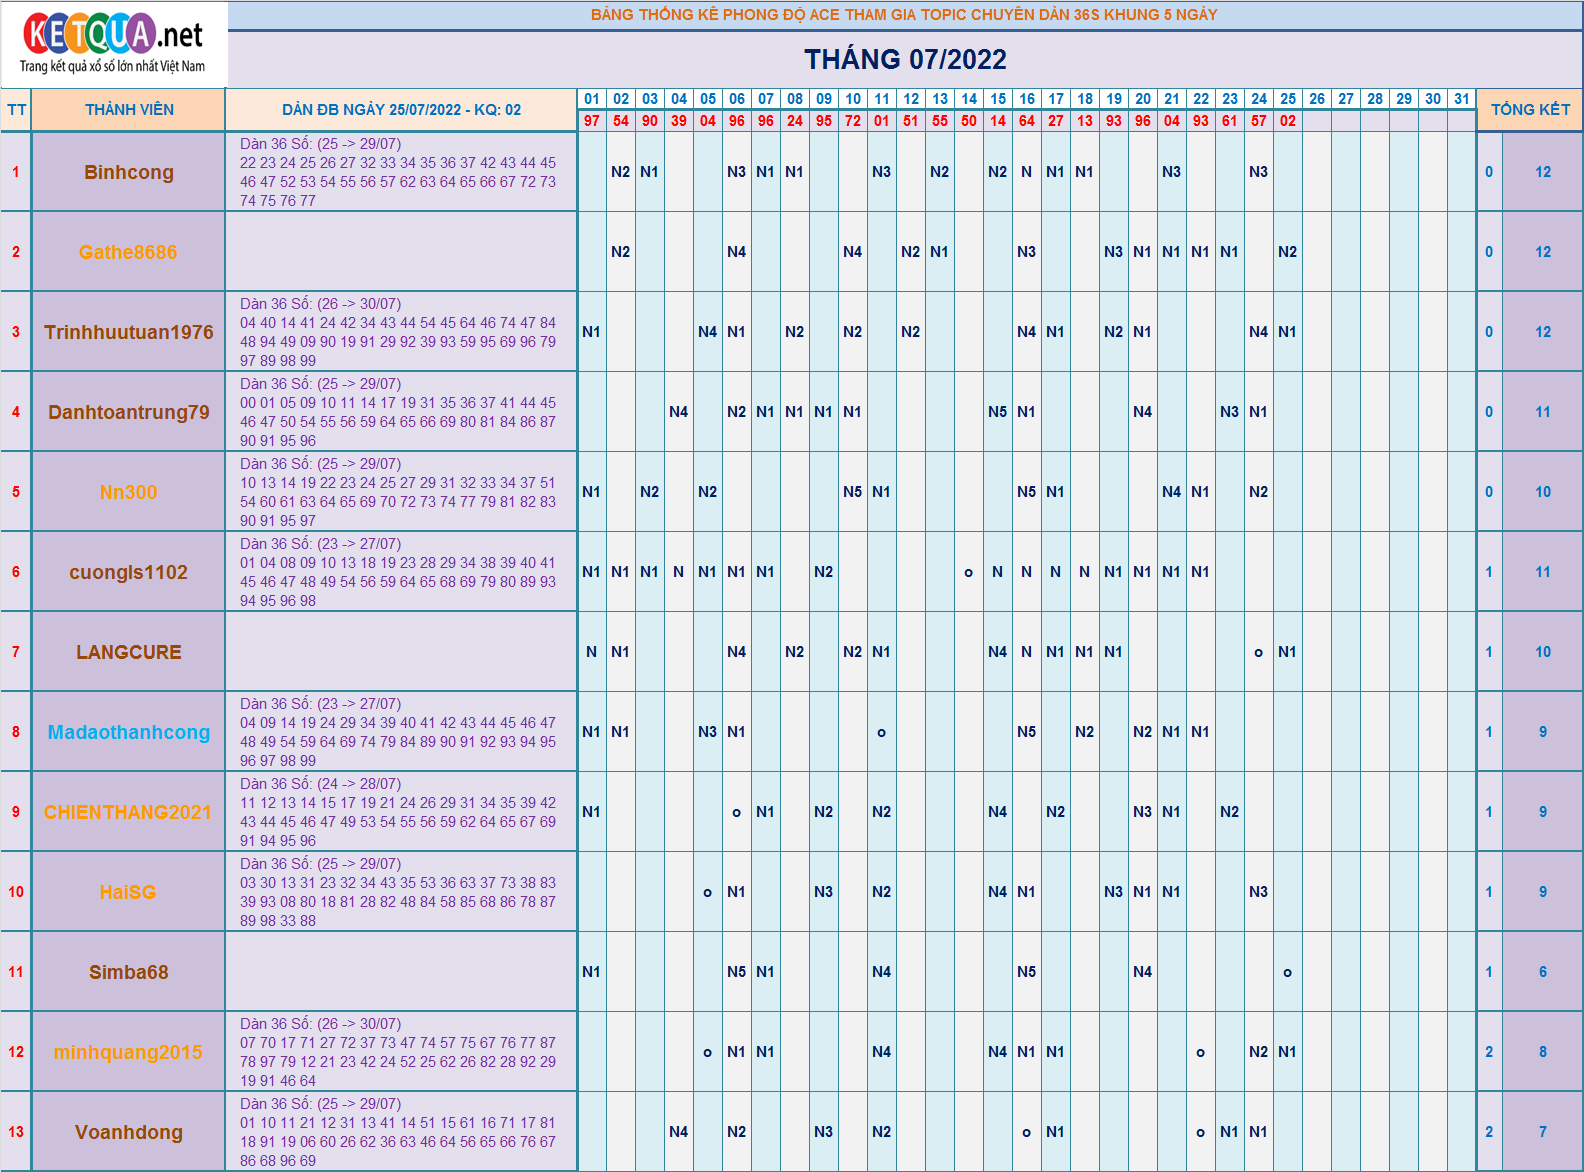Click member name Simba68
The width and height of the screenshot is (1584, 1172).
pyautogui.click(x=129, y=972)
